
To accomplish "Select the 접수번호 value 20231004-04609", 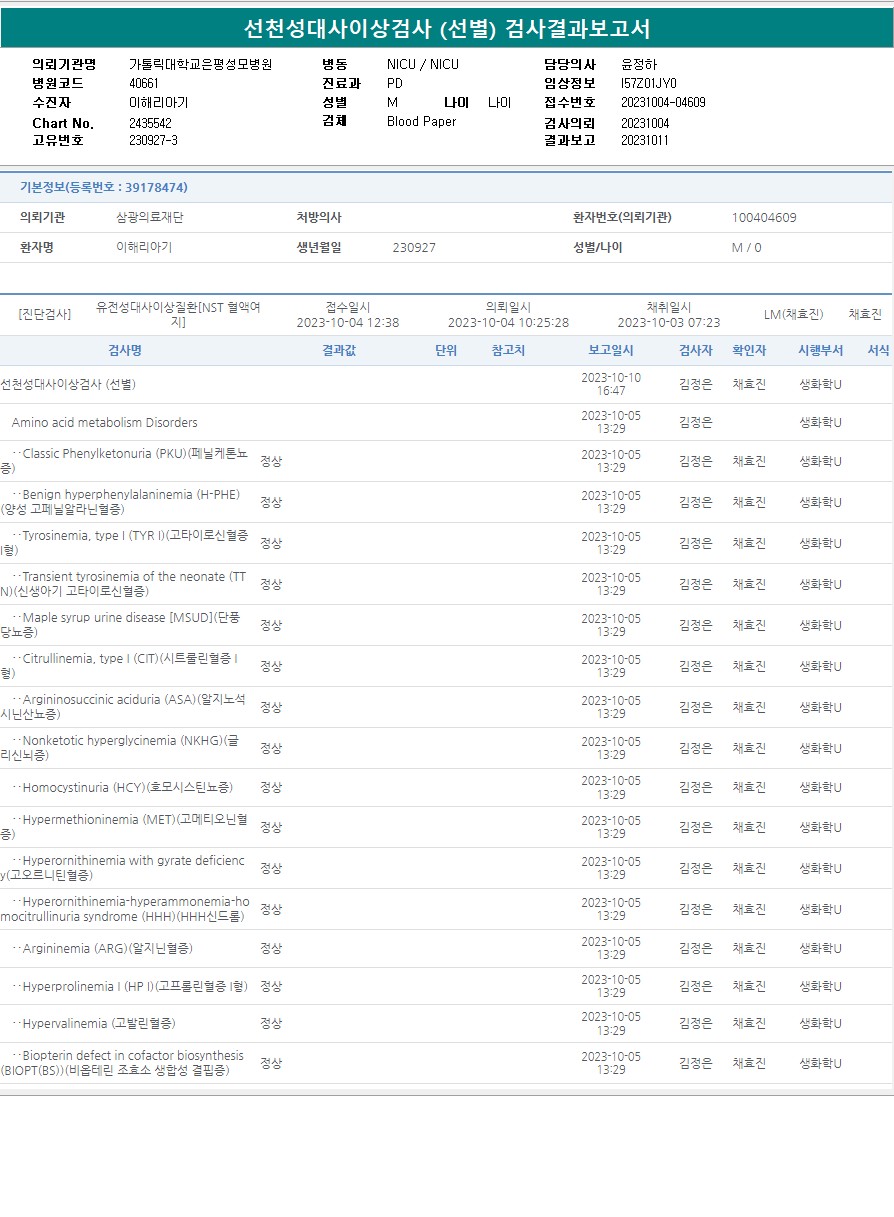I will pyautogui.click(x=663, y=103).
